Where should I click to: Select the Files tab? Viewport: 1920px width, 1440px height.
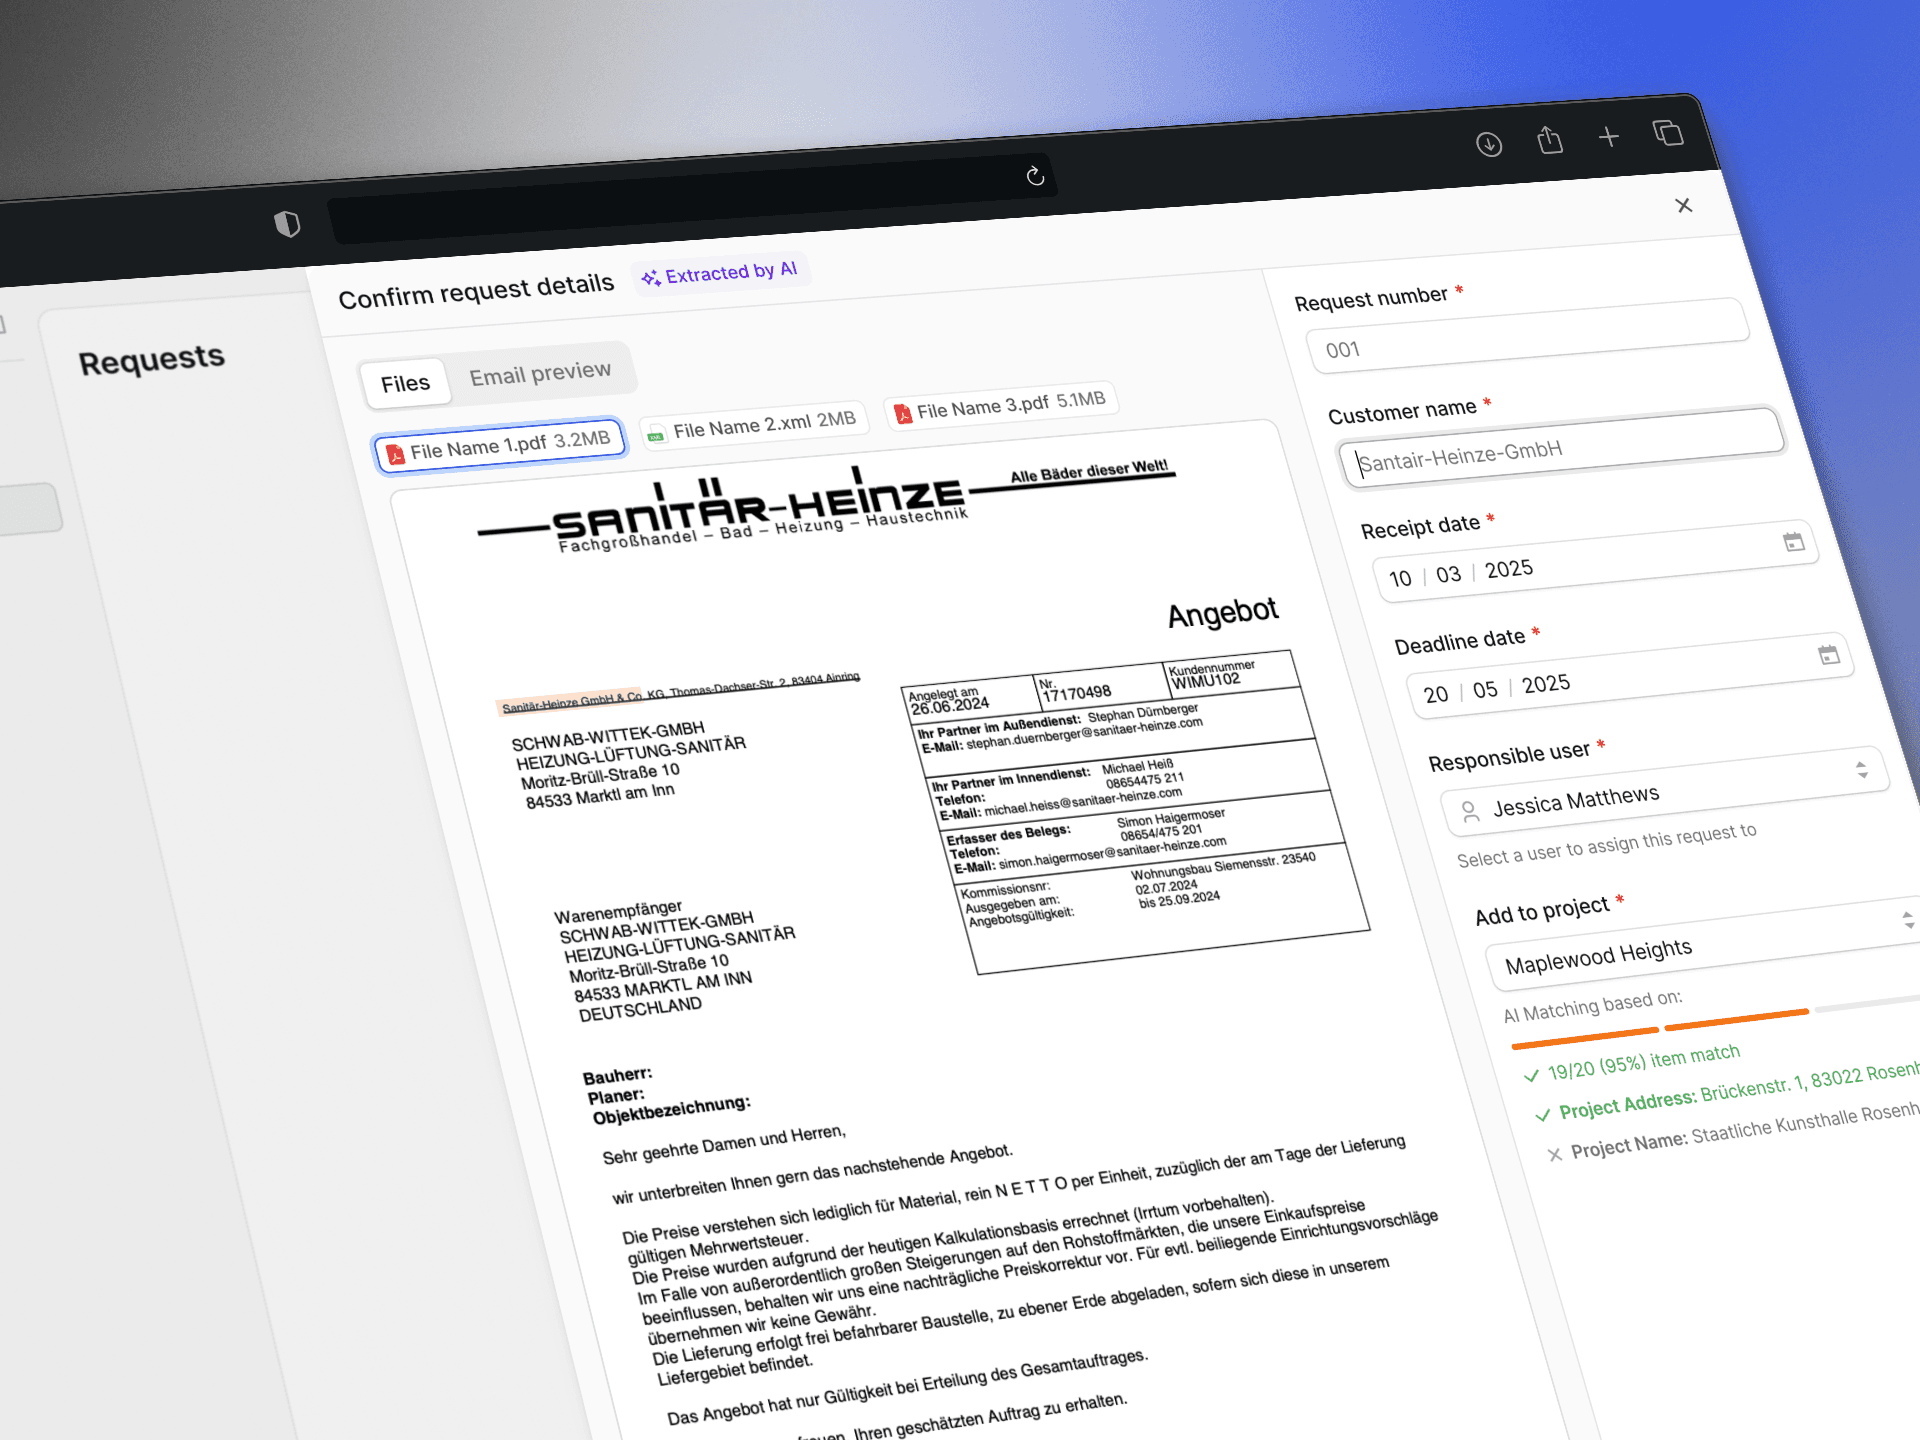coord(405,384)
